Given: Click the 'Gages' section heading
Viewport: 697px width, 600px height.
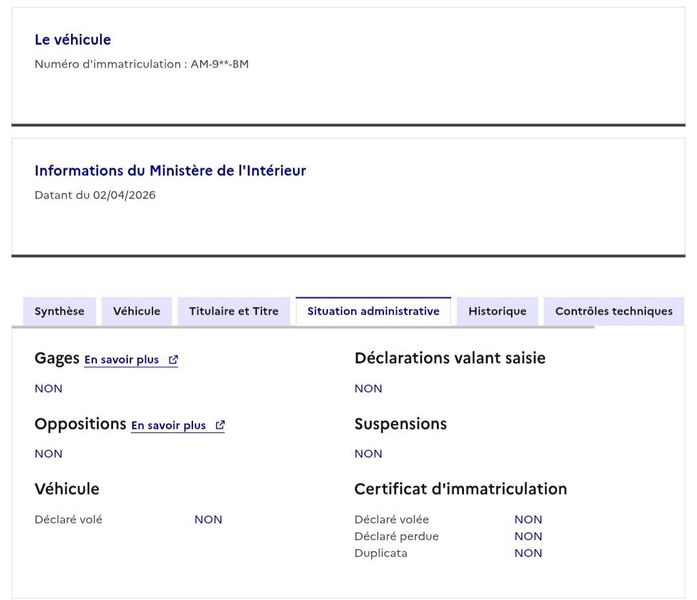Looking at the screenshot, I should (56, 358).
